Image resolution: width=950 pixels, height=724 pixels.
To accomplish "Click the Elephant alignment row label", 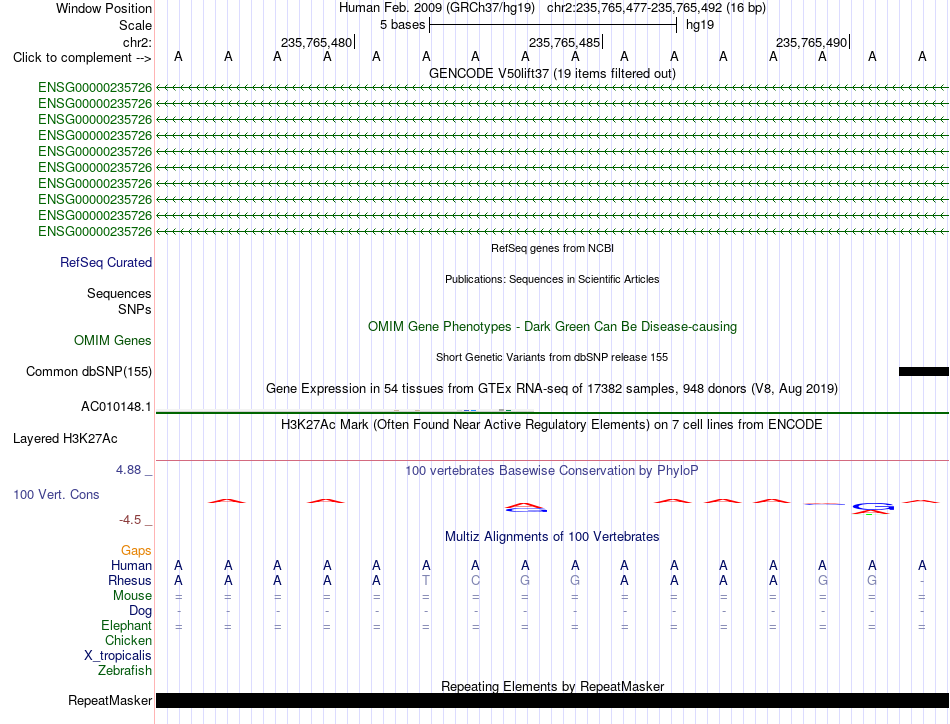I will point(126,625).
